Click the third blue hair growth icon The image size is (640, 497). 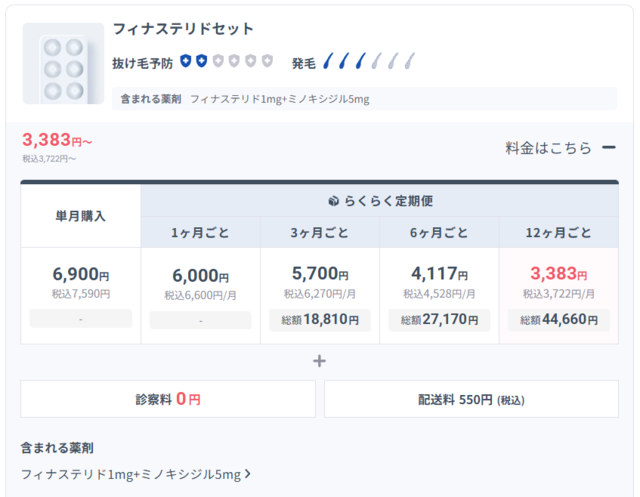359,62
